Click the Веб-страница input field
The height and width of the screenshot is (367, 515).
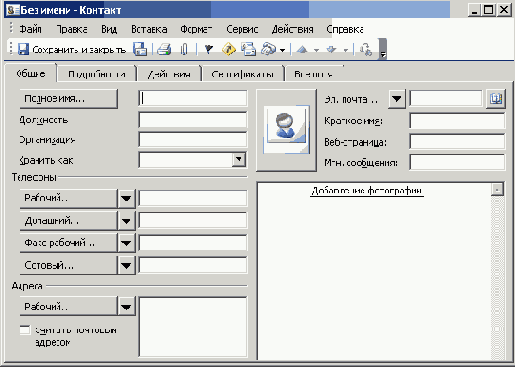click(x=457, y=142)
